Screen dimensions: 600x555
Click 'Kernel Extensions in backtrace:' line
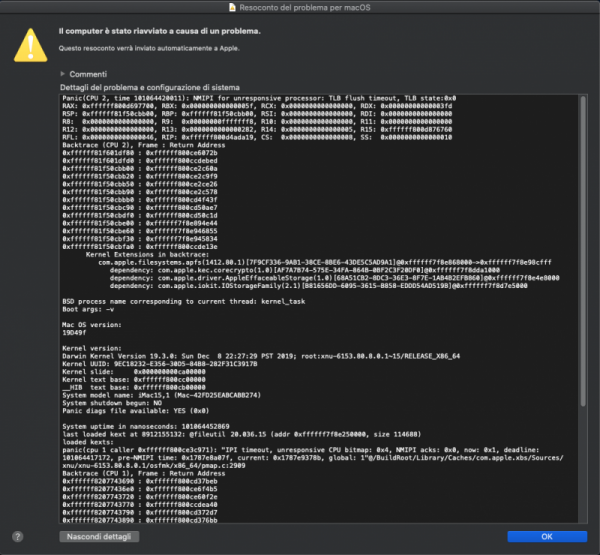147,255
